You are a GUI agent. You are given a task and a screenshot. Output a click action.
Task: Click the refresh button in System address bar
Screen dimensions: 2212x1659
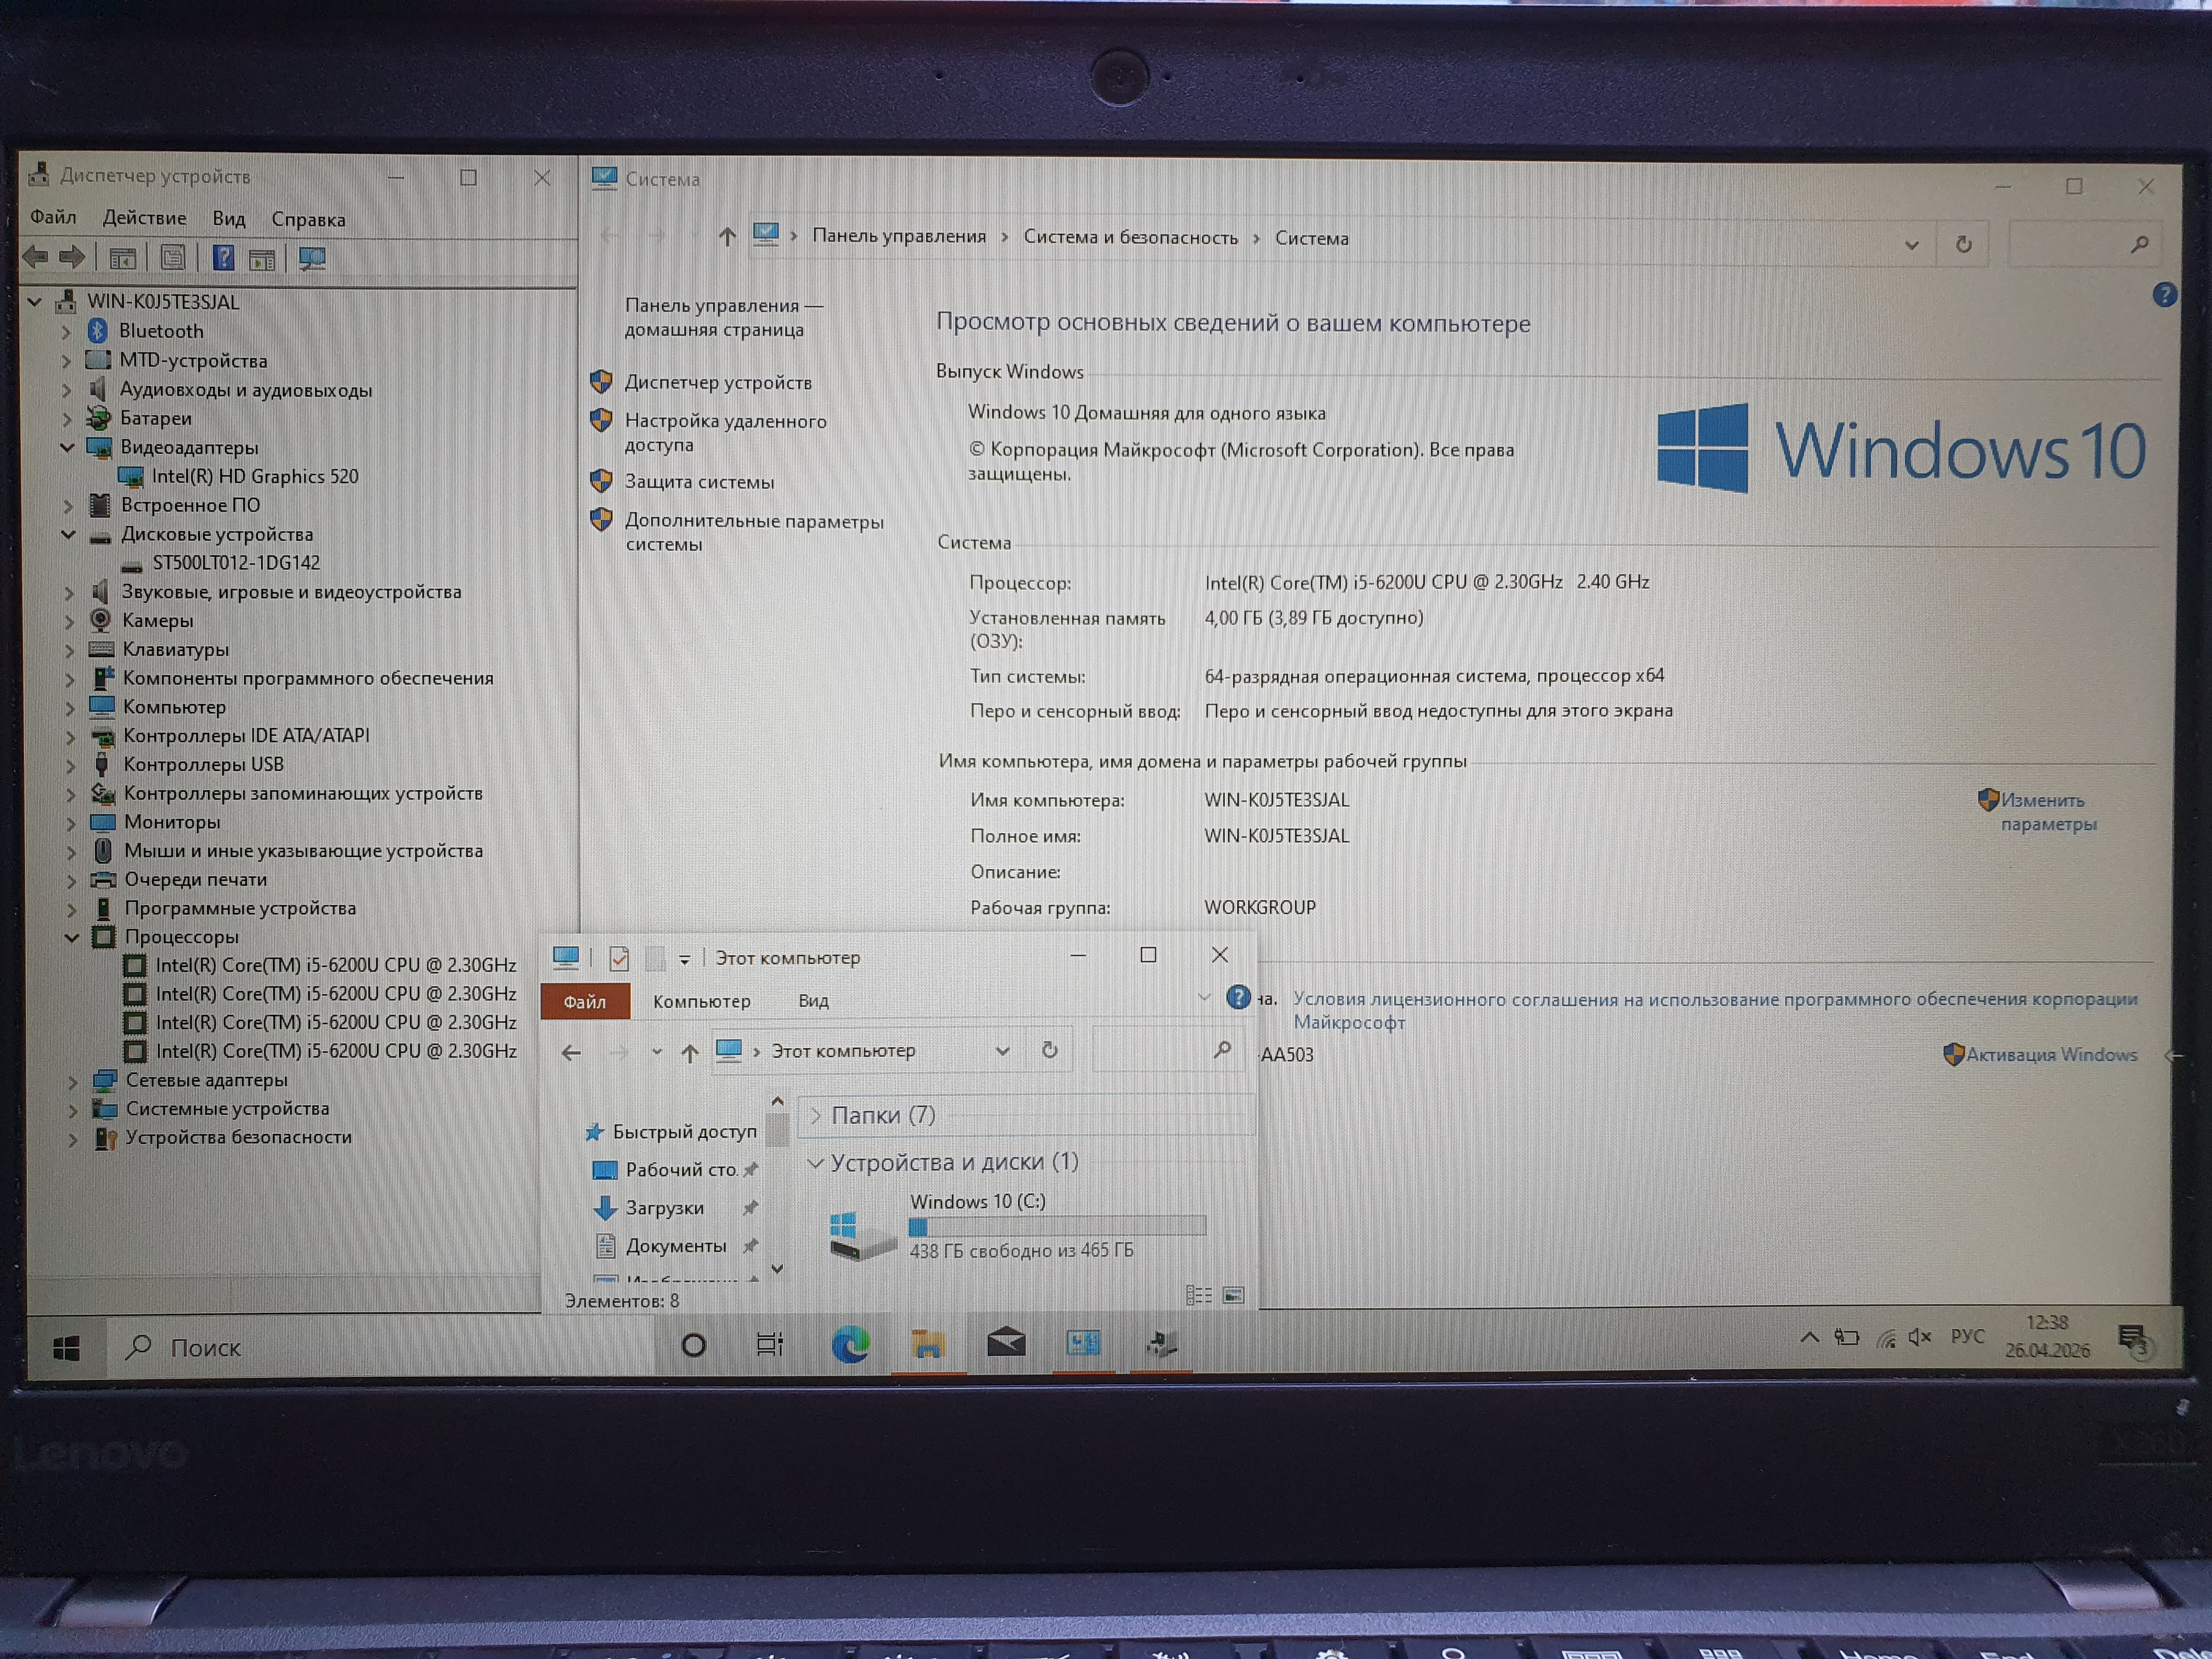coord(1963,245)
